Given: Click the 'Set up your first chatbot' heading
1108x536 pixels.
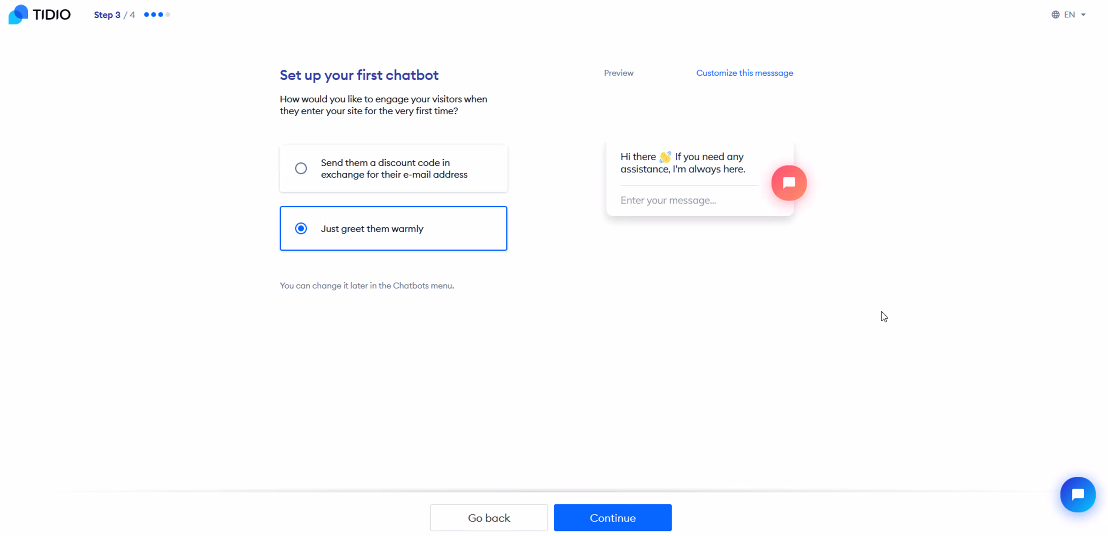Looking at the screenshot, I should [359, 75].
